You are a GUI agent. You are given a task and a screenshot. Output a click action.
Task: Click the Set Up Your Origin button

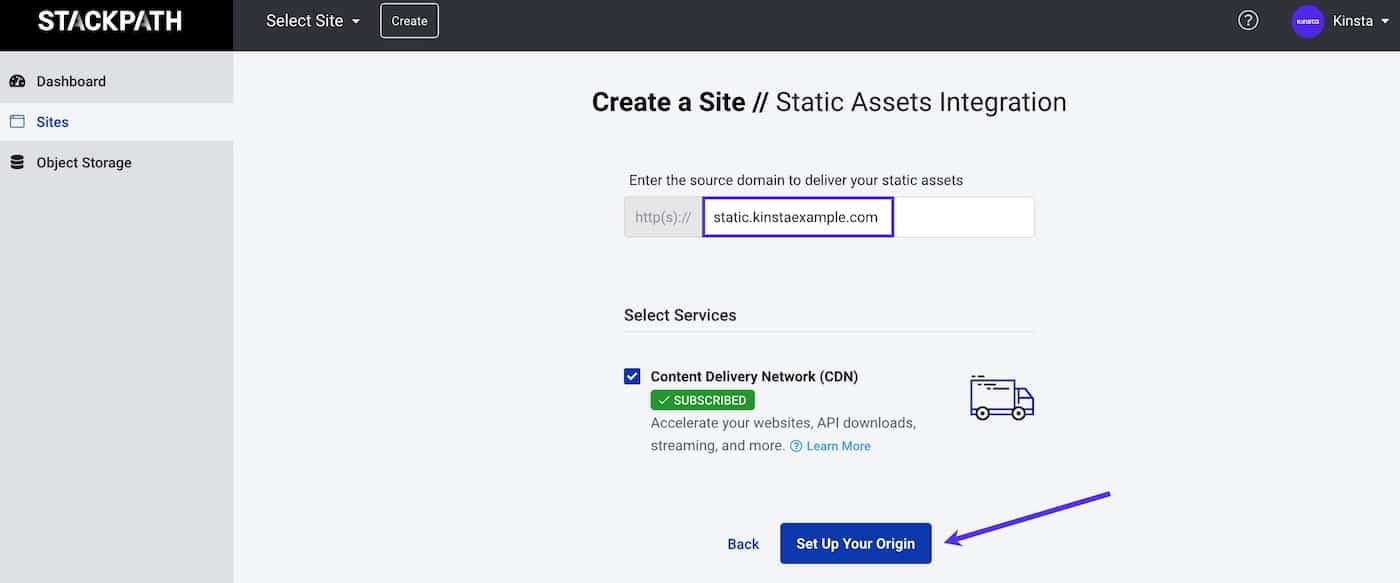click(x=855, y=543)
